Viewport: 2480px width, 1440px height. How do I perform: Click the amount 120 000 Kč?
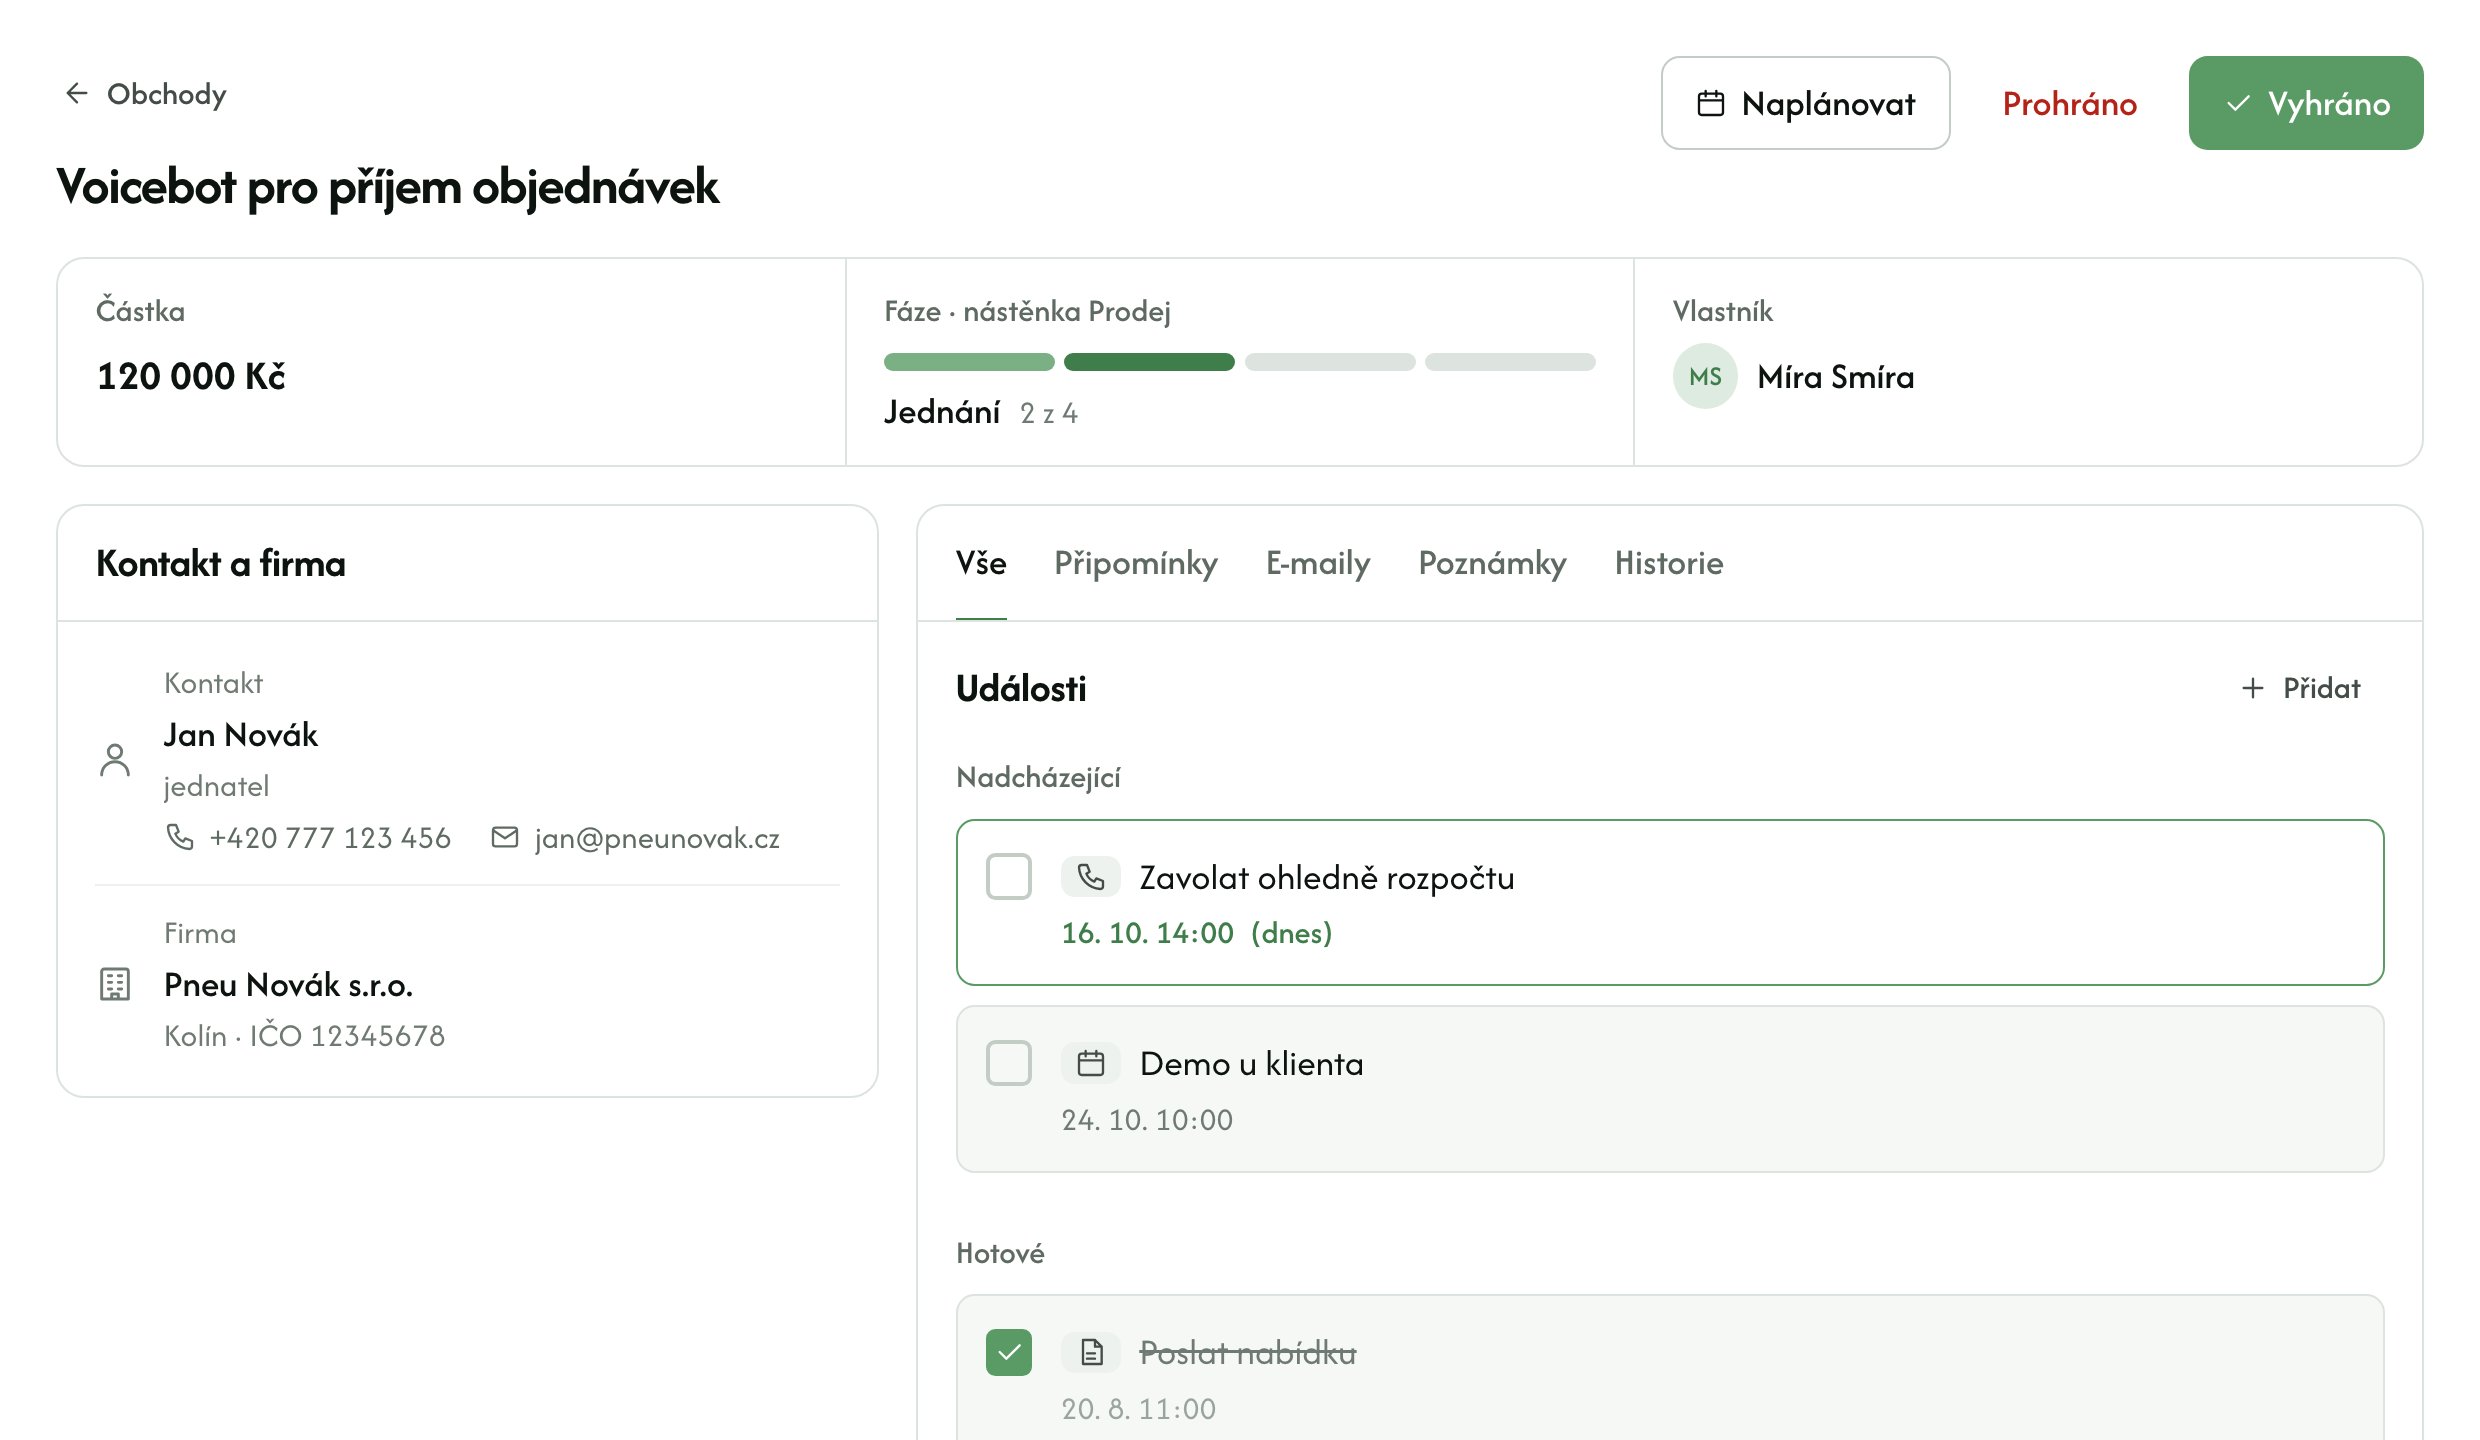pos(192,377)
